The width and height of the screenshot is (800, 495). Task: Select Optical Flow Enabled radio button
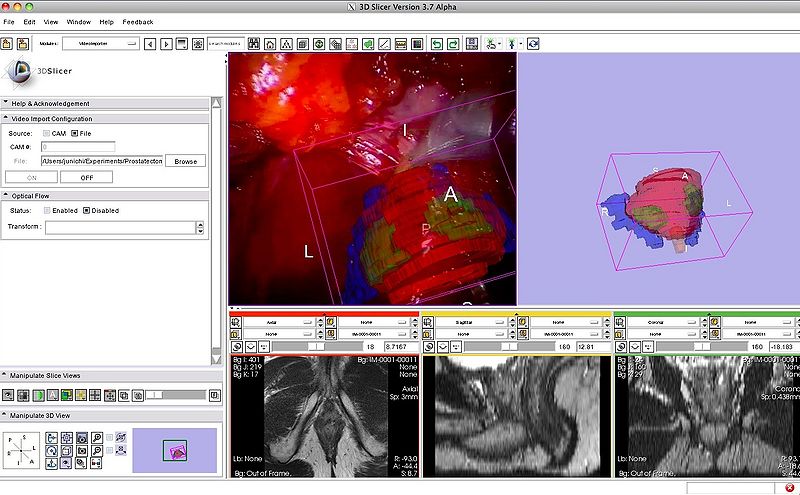point(47,210)
